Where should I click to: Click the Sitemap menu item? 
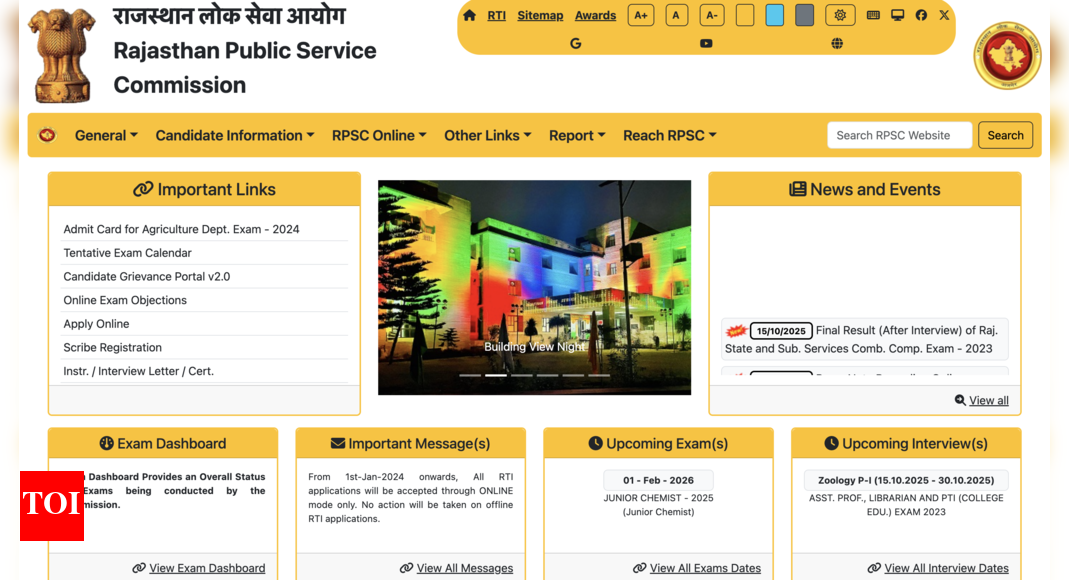[540, 15]
